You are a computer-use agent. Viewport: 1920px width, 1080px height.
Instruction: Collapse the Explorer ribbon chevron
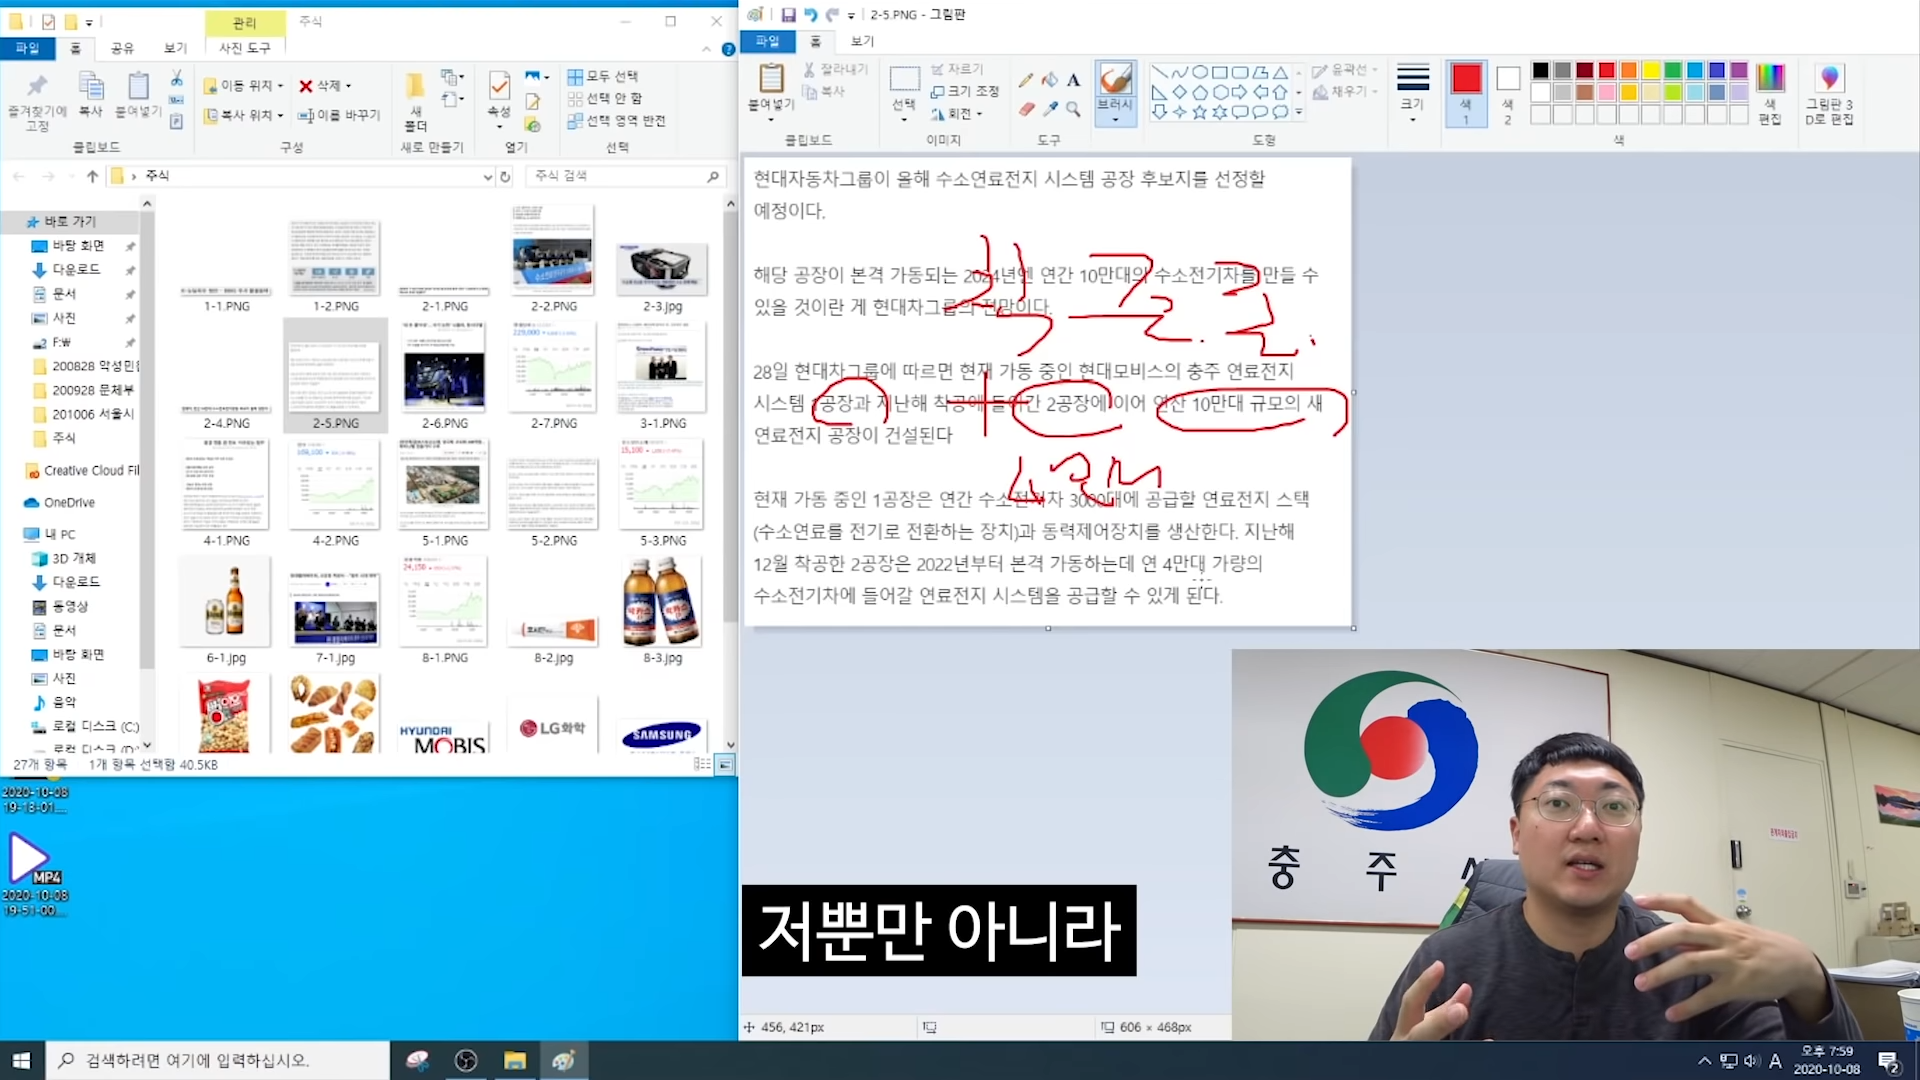point(707,49)
